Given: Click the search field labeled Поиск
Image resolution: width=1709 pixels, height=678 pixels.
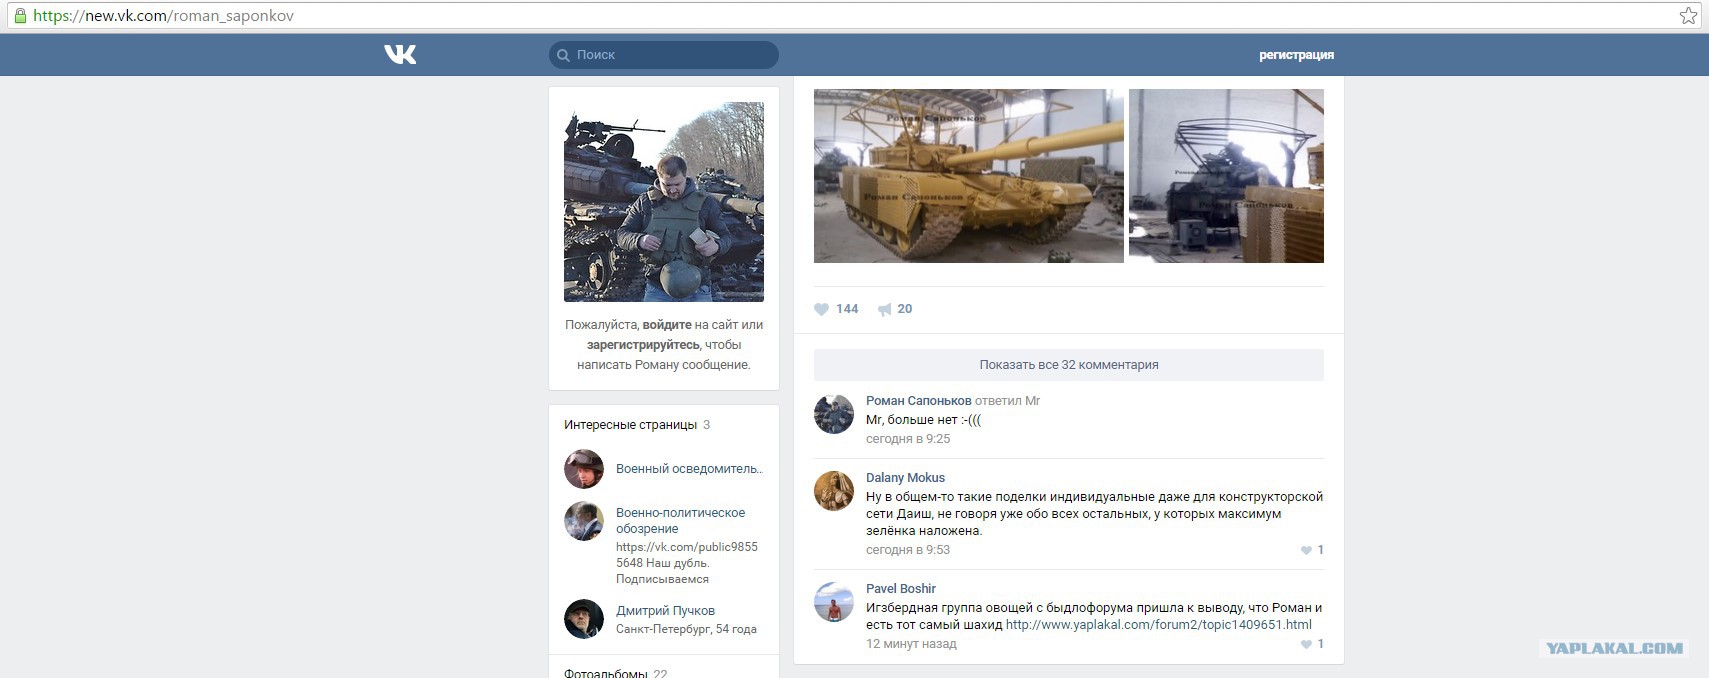Looking at the screenshot, I should pos(664,55).
